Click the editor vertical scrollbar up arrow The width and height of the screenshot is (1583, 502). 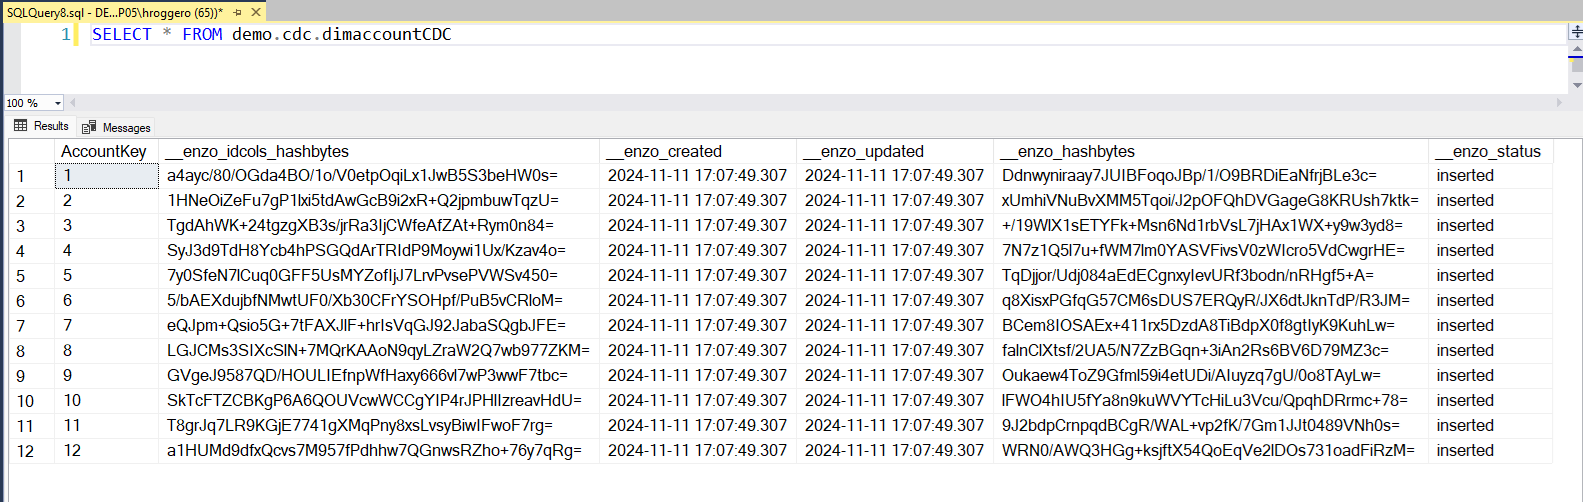(1575, 48)
